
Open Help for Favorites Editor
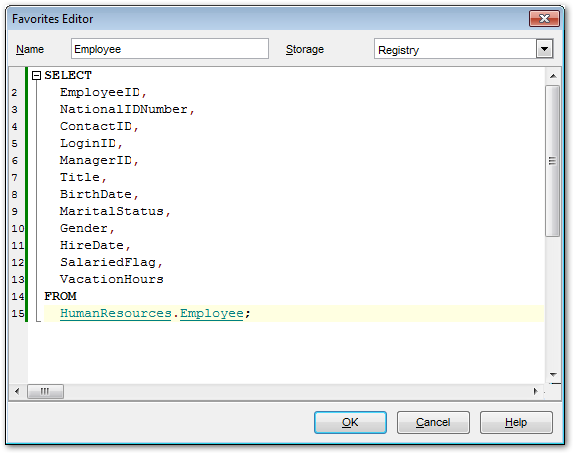click(x=516, y=422)
